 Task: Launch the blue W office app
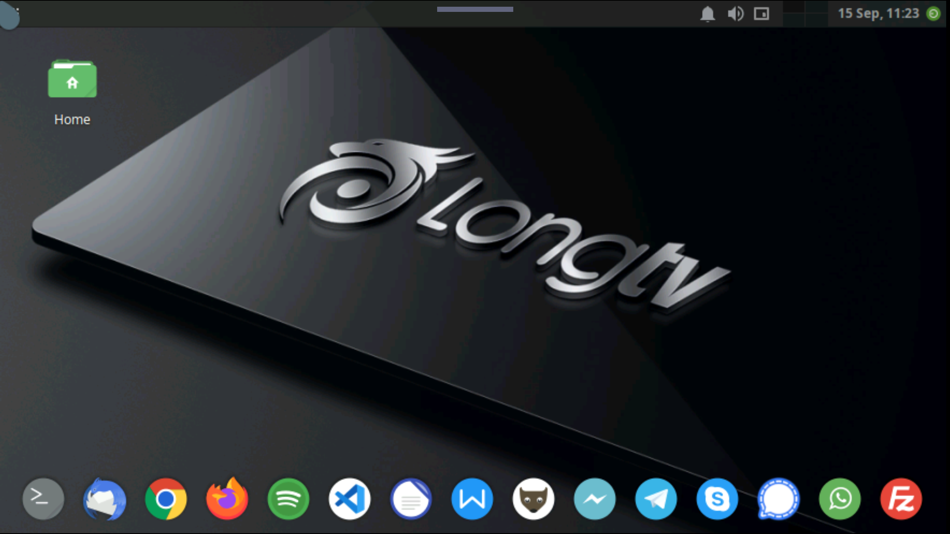[x=472, y=499]
